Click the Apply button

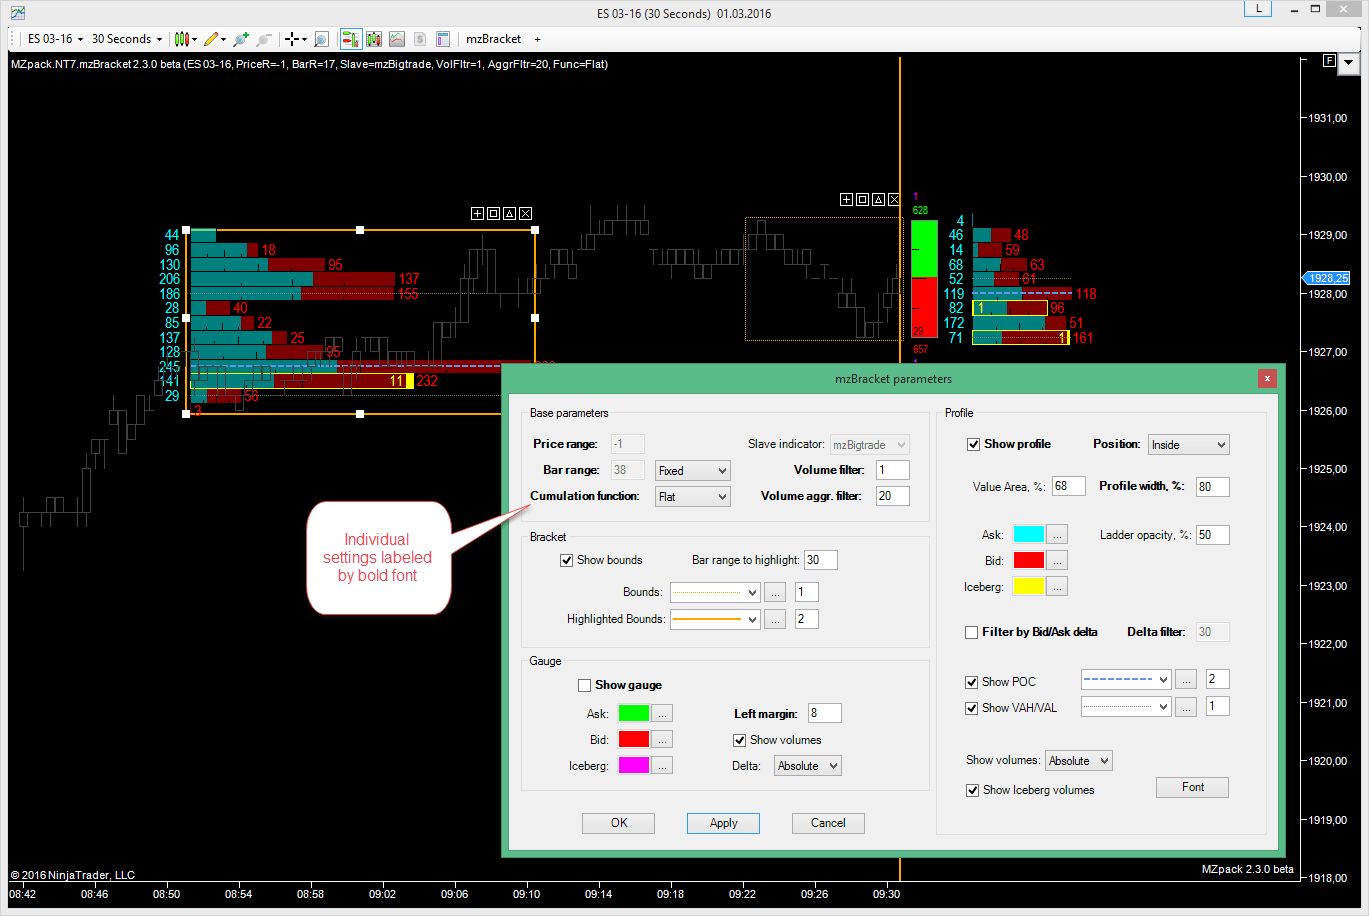pos(723,823)
